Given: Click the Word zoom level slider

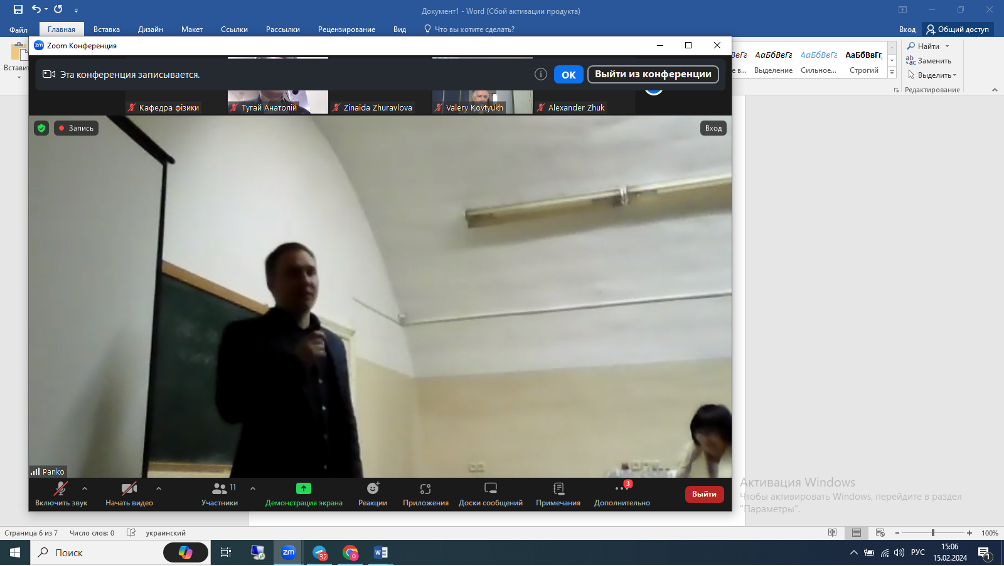Looking at the screenshot, I should click(x=933, y=533).
